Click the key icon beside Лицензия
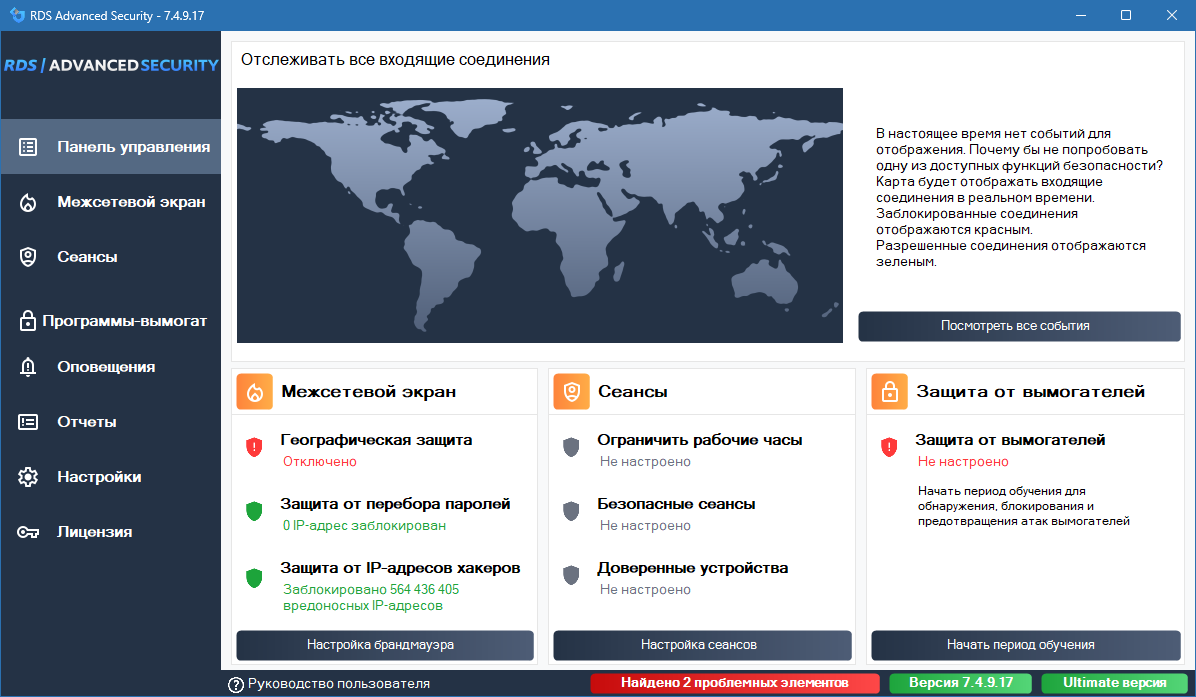This screenshot has width=1196, height=697. click(x=28, y=532)
